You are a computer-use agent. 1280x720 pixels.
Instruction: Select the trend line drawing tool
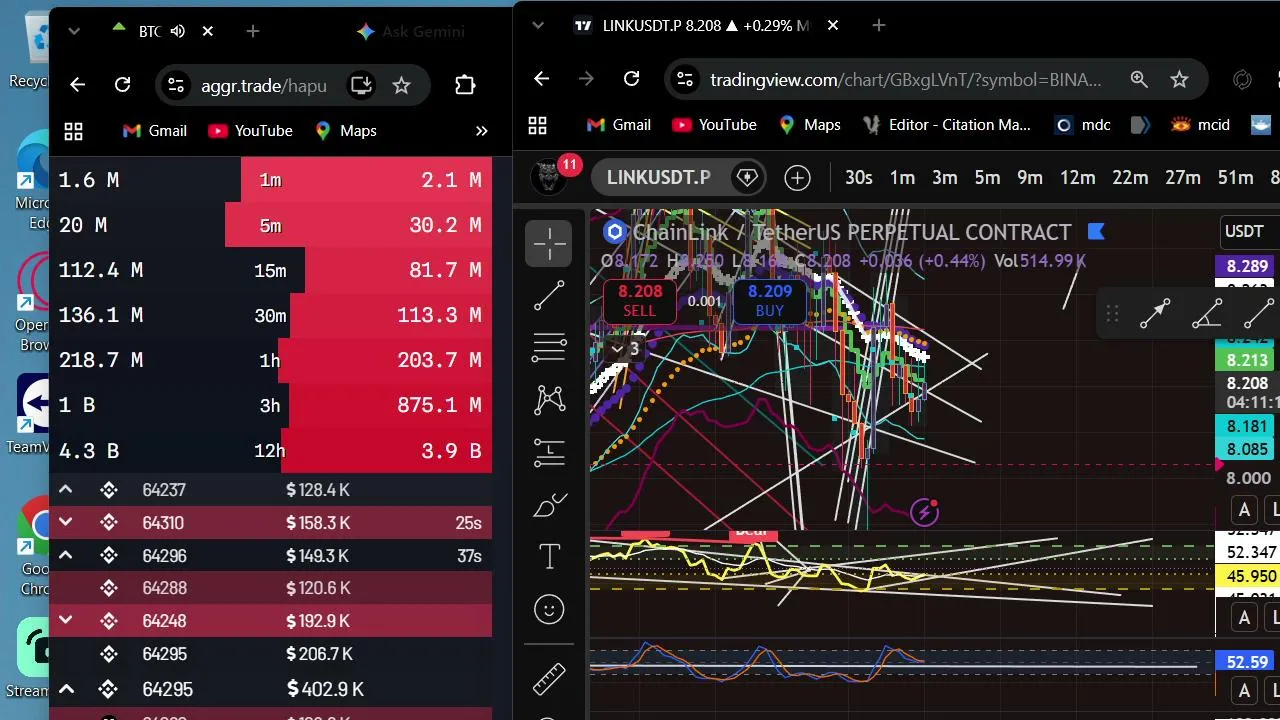pos(549,296)
